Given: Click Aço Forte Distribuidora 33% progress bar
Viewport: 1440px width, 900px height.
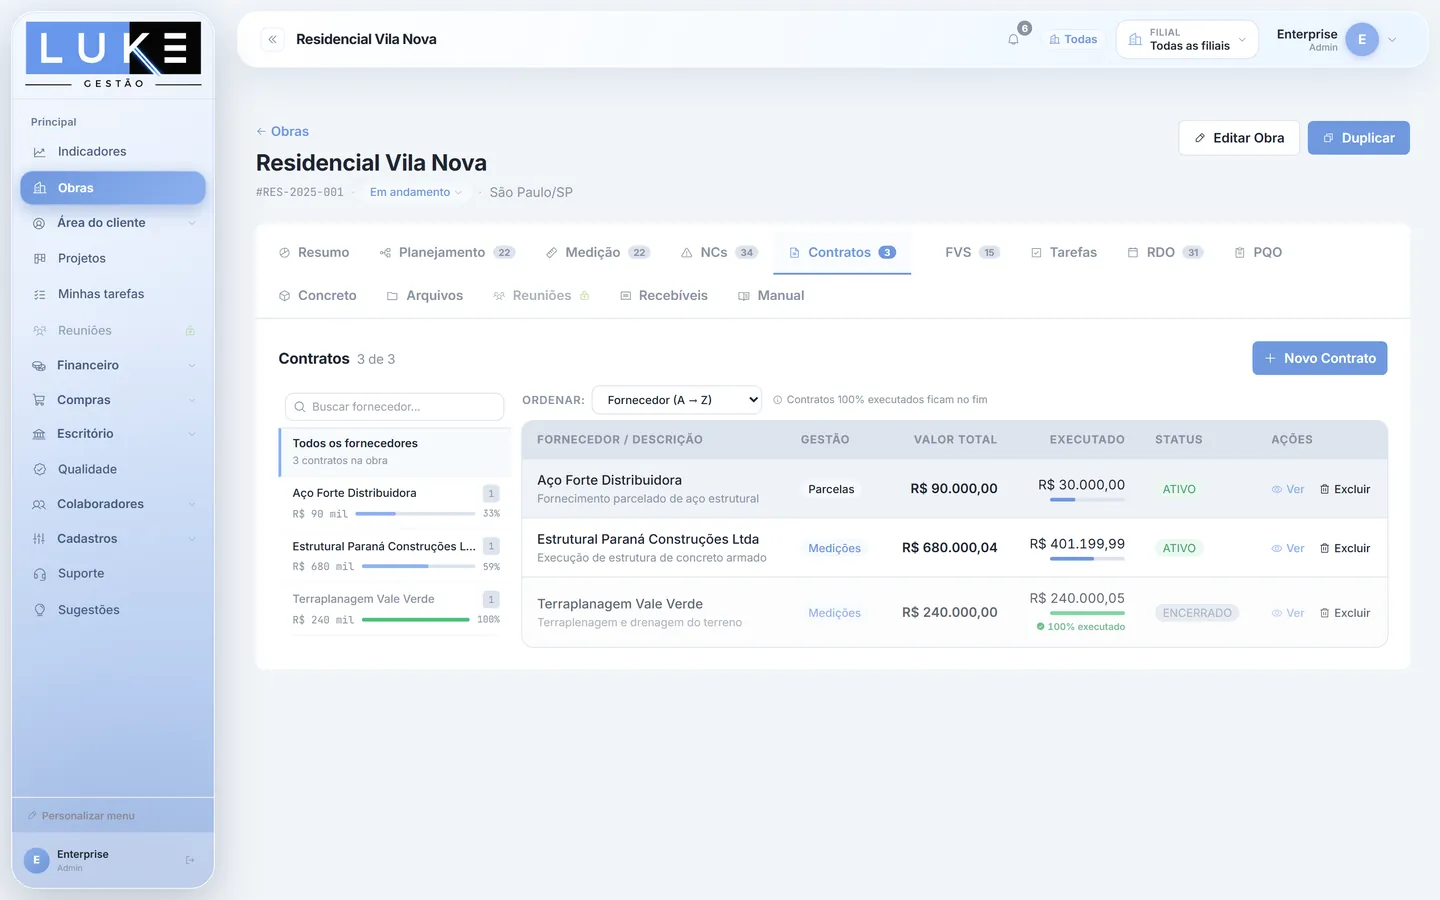Looking at the screenshot, I should pyautogui.click(x=415, y=514).
